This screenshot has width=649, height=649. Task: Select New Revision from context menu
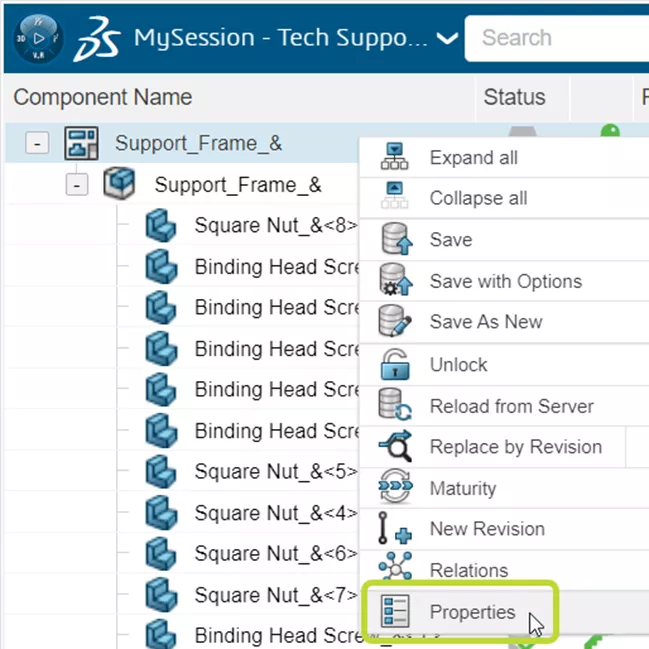pos(487,529)
